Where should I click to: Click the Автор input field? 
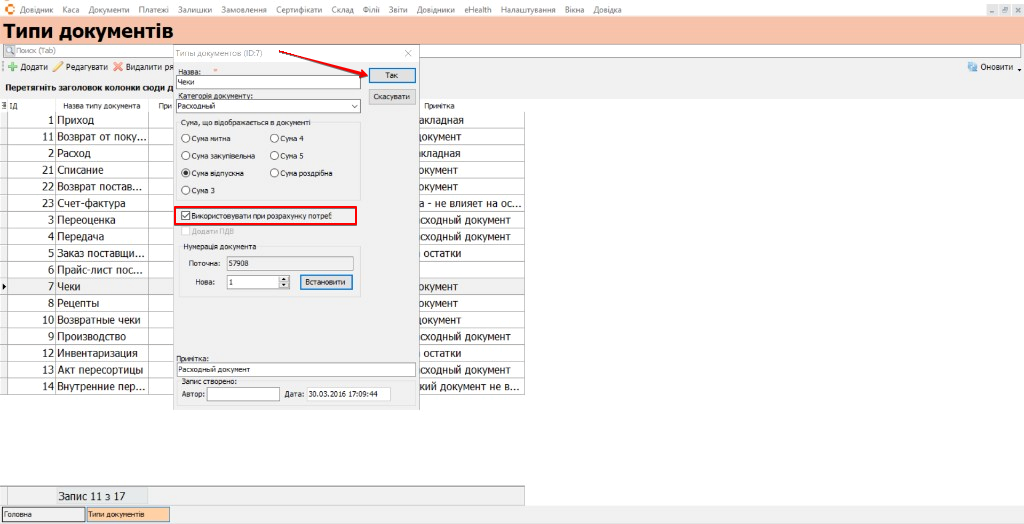[243, 394]
